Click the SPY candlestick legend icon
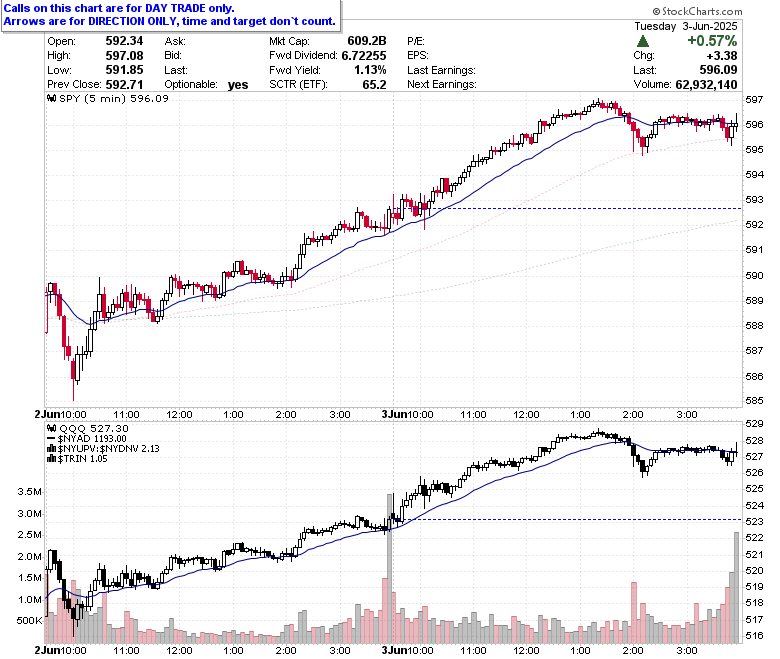Image resolution: width=780 pixels, height=659 pixels. pos(51,98)
